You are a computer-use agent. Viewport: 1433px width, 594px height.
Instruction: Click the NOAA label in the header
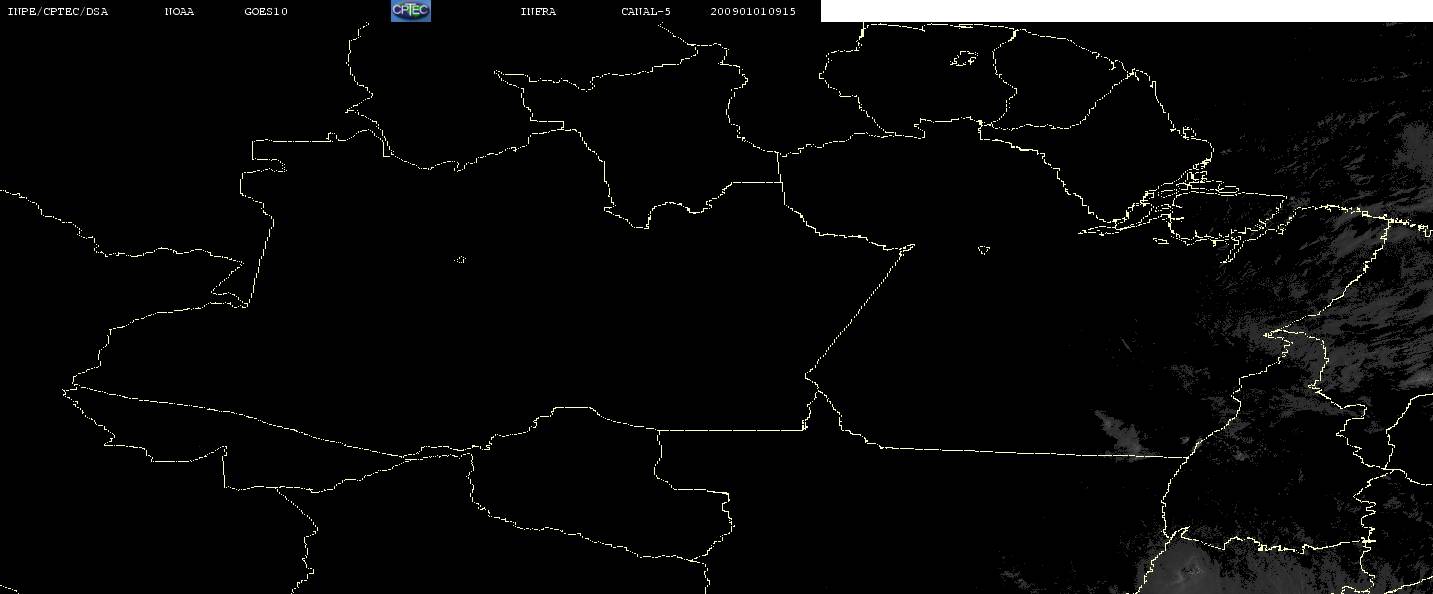(179, 12)
